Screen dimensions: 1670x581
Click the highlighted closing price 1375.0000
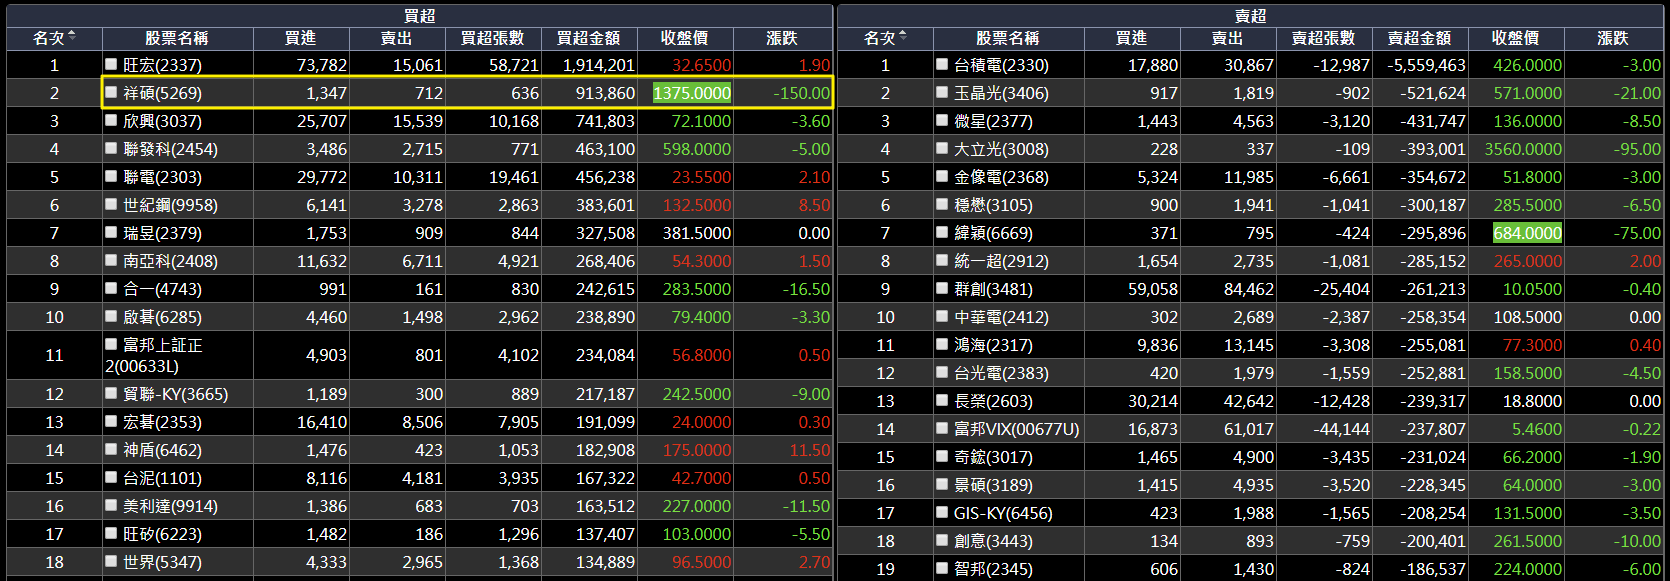[692, 93]
